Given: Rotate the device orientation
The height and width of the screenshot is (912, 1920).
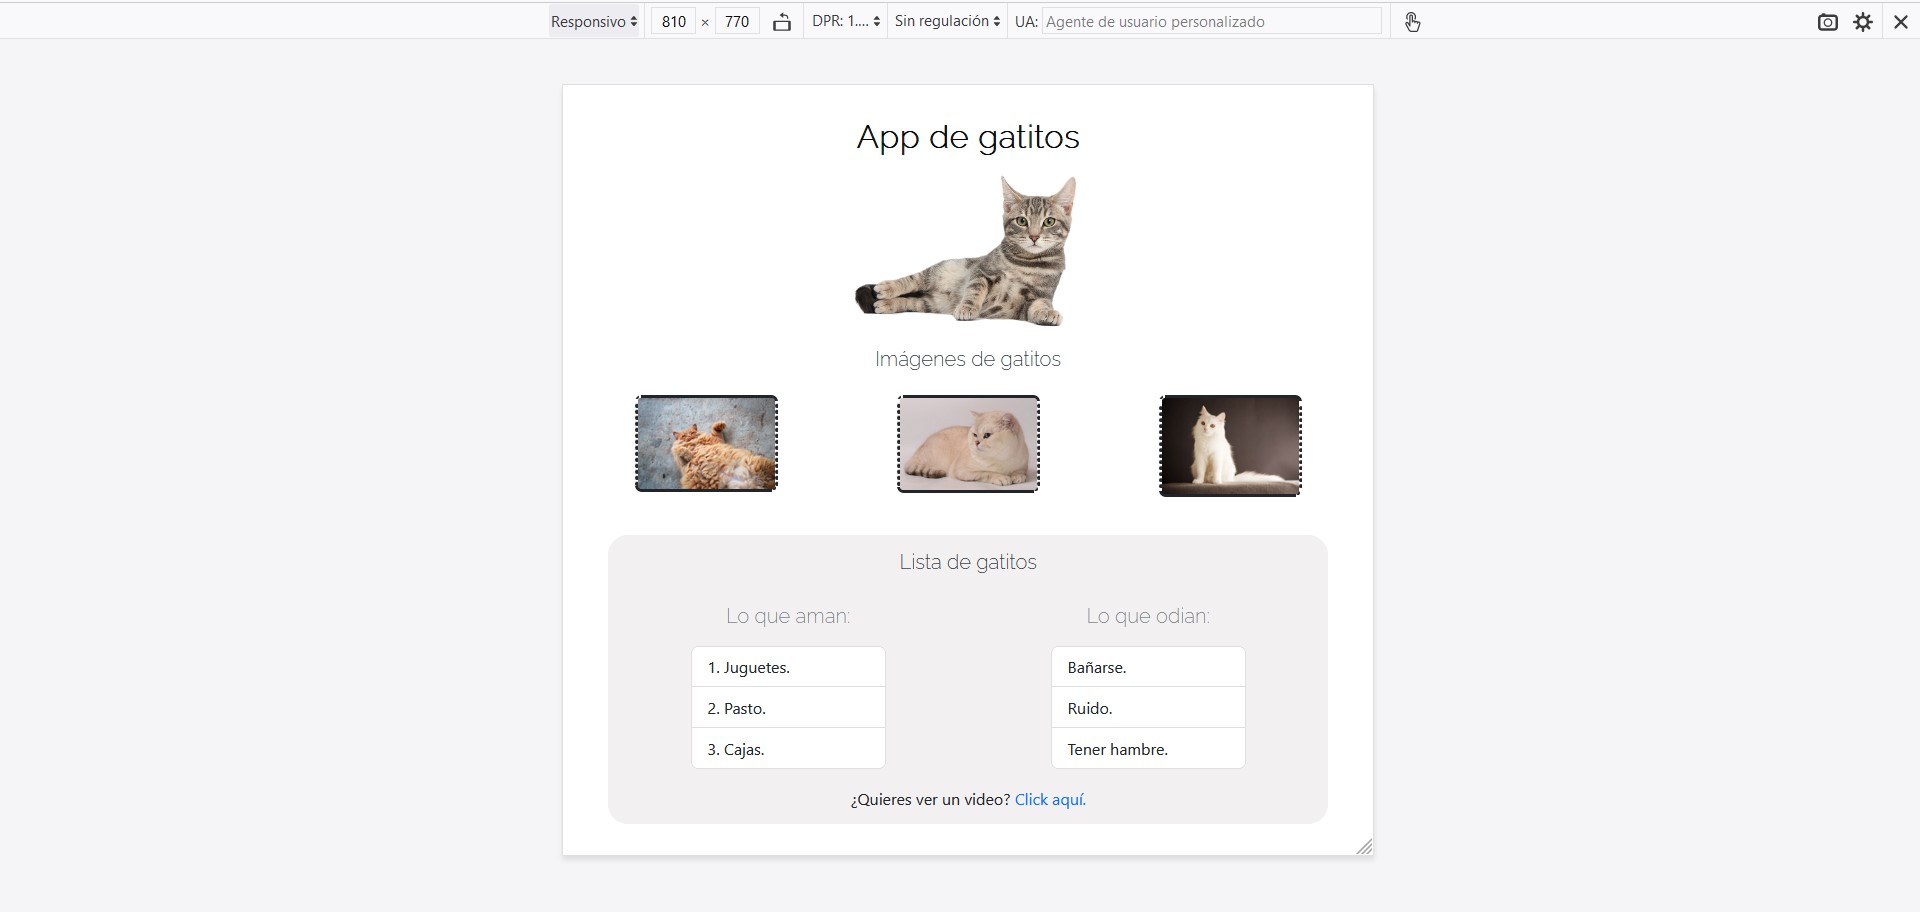Looking at the screenshot, I should coord(783,21).
